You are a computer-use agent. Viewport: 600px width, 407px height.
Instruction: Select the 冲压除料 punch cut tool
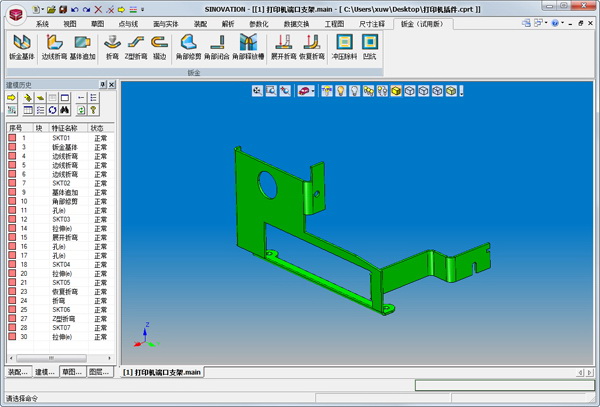click(345, 47)
